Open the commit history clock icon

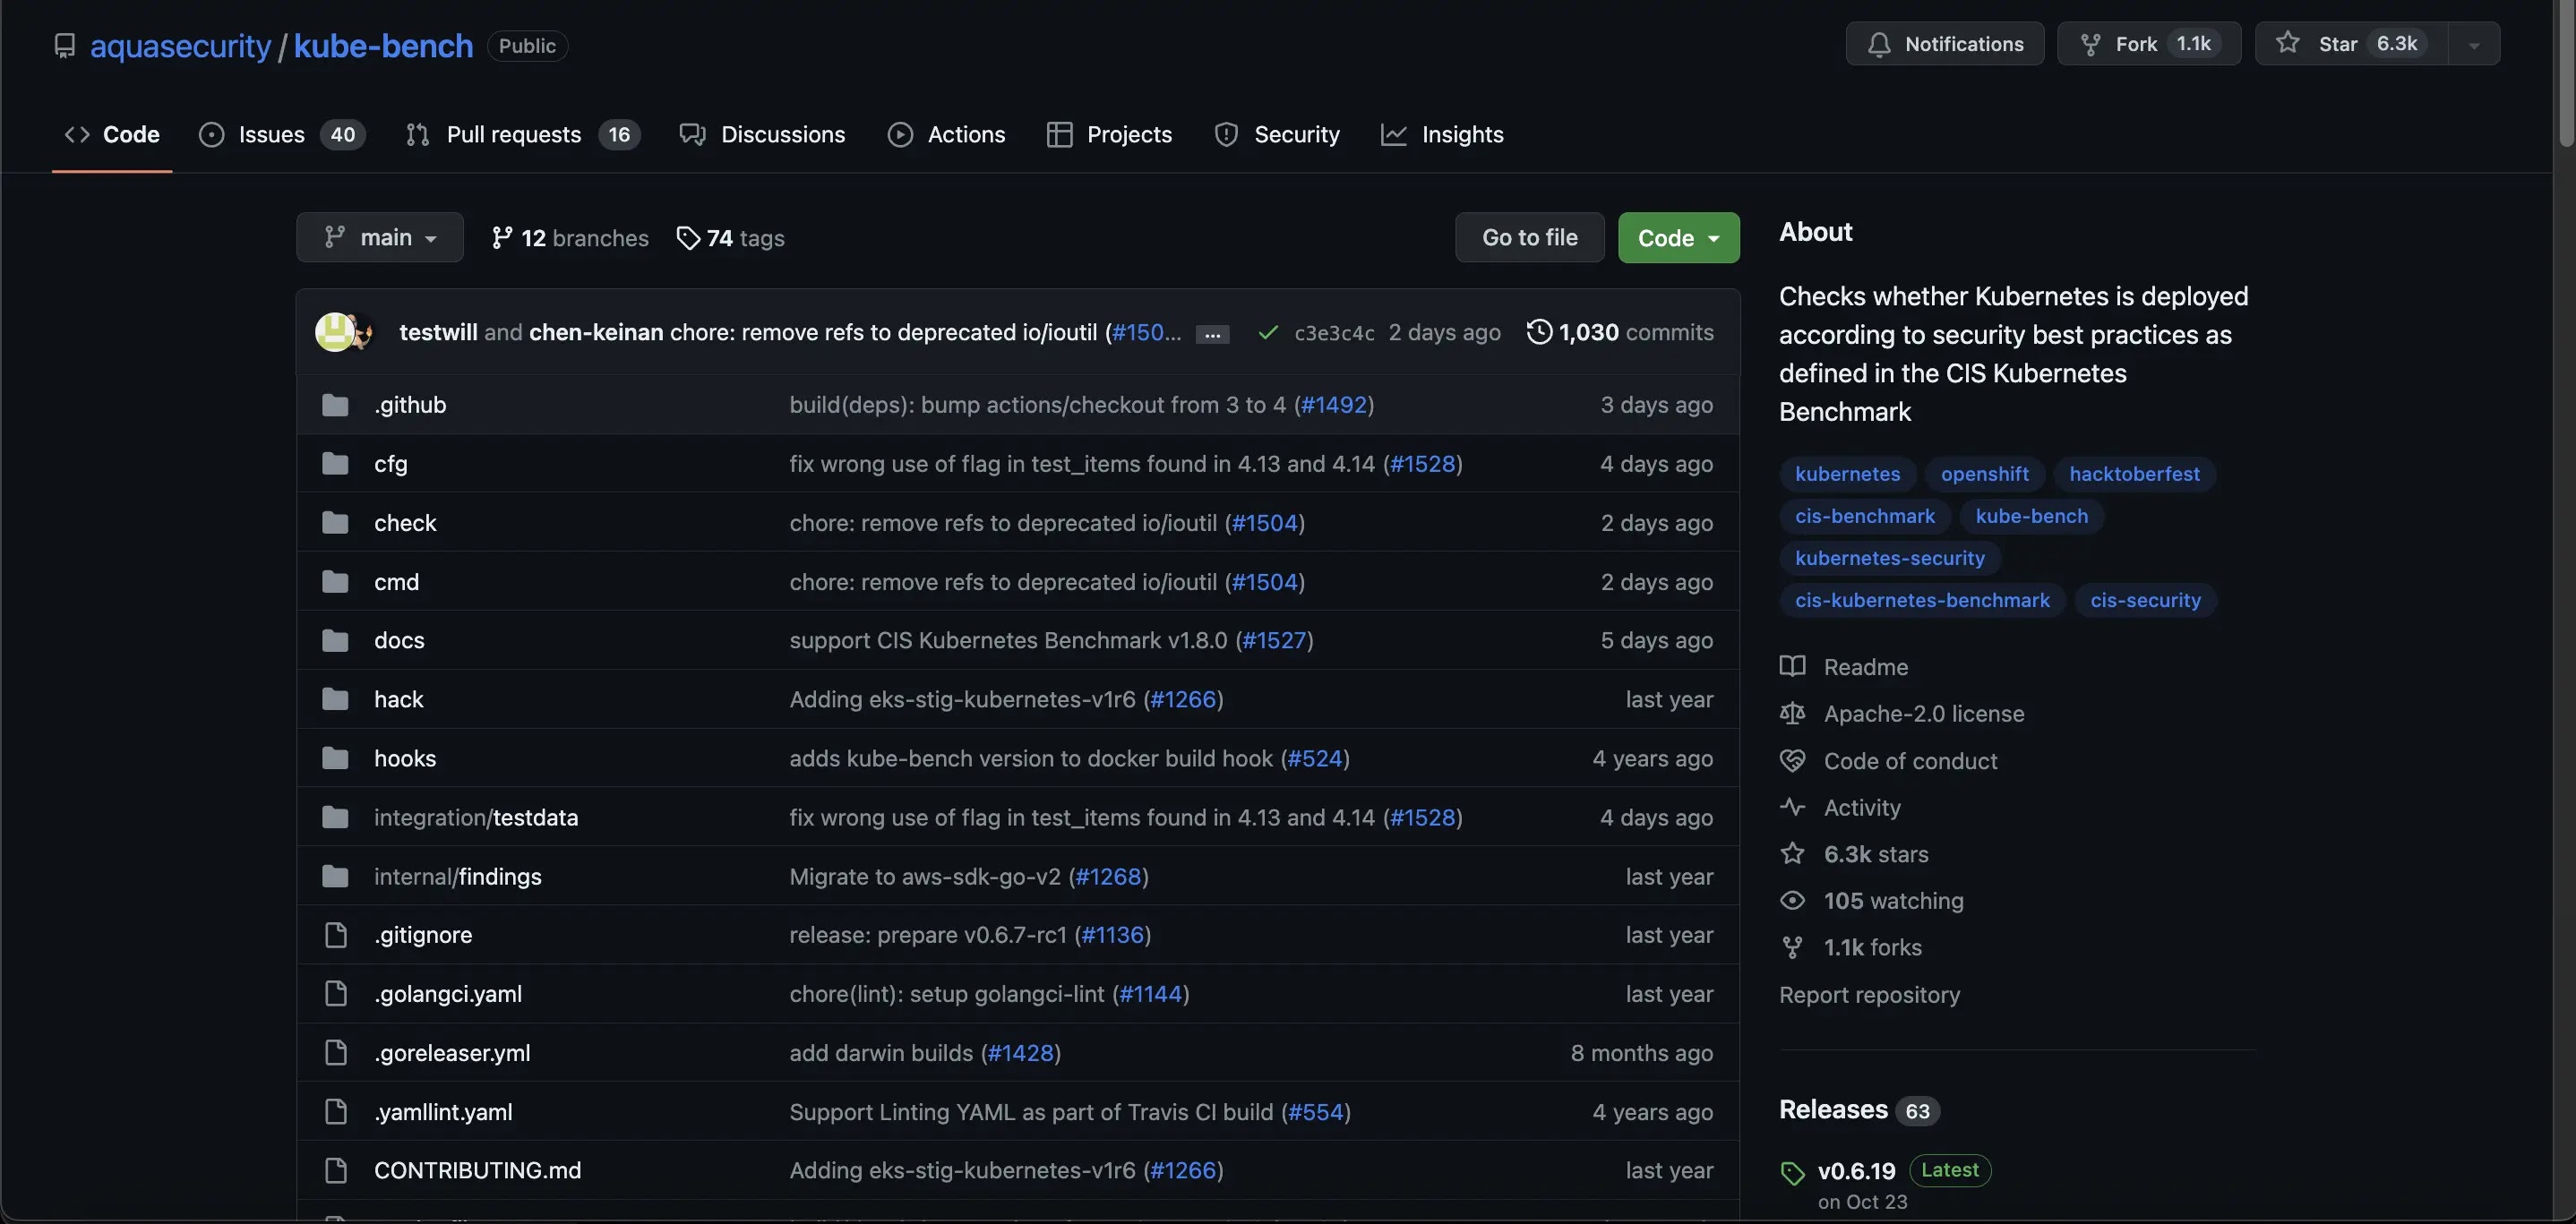[x=1539, y=332]
